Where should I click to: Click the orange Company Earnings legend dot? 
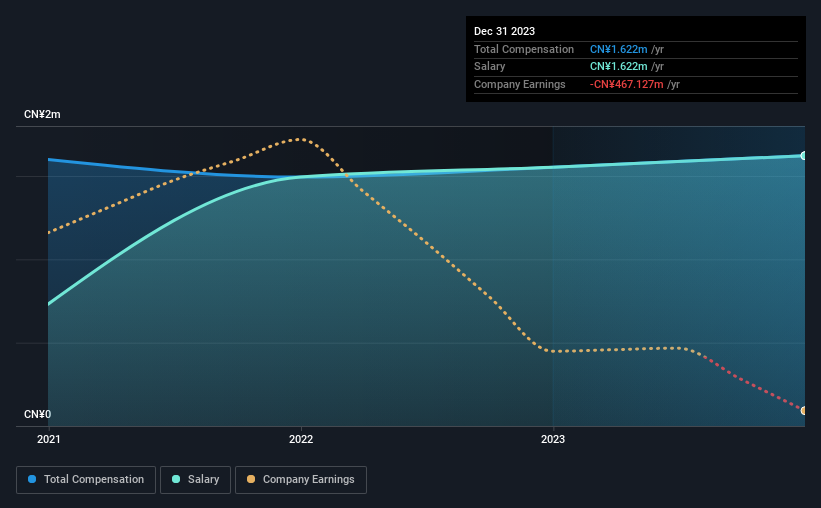pyautogui.click(x=251, y=479)
